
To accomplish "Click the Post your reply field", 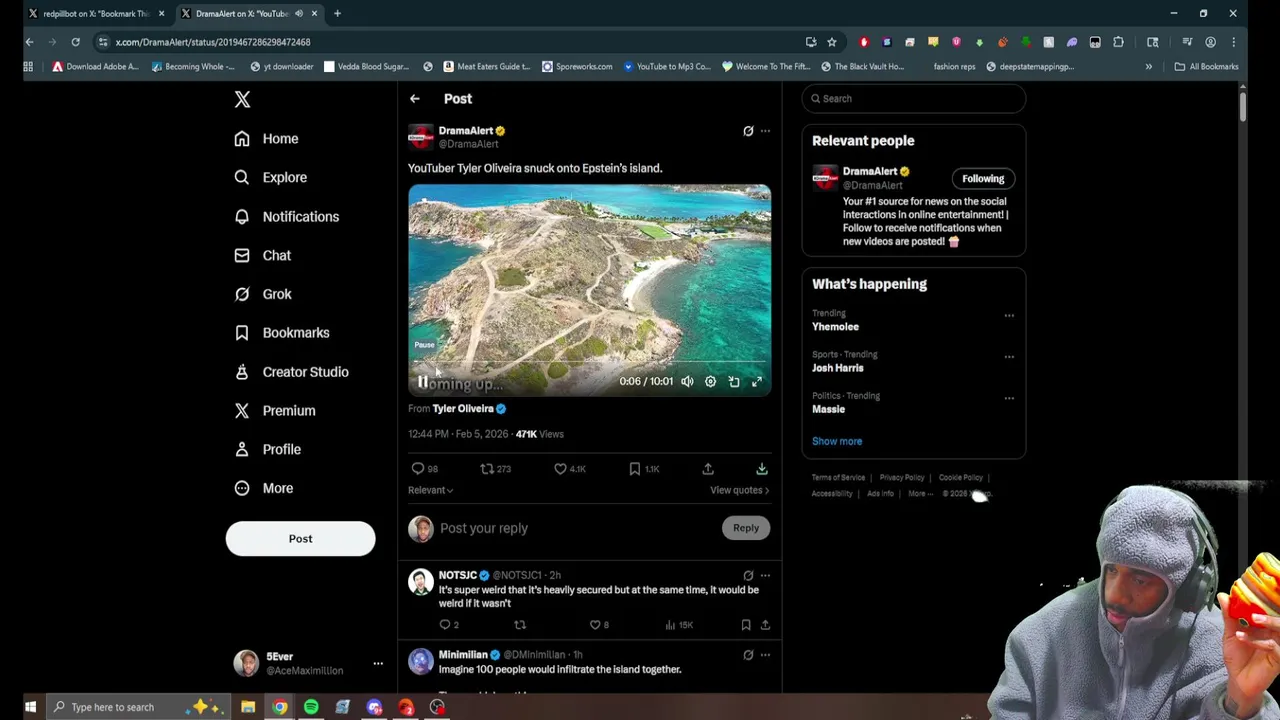I will coord(575,528).
